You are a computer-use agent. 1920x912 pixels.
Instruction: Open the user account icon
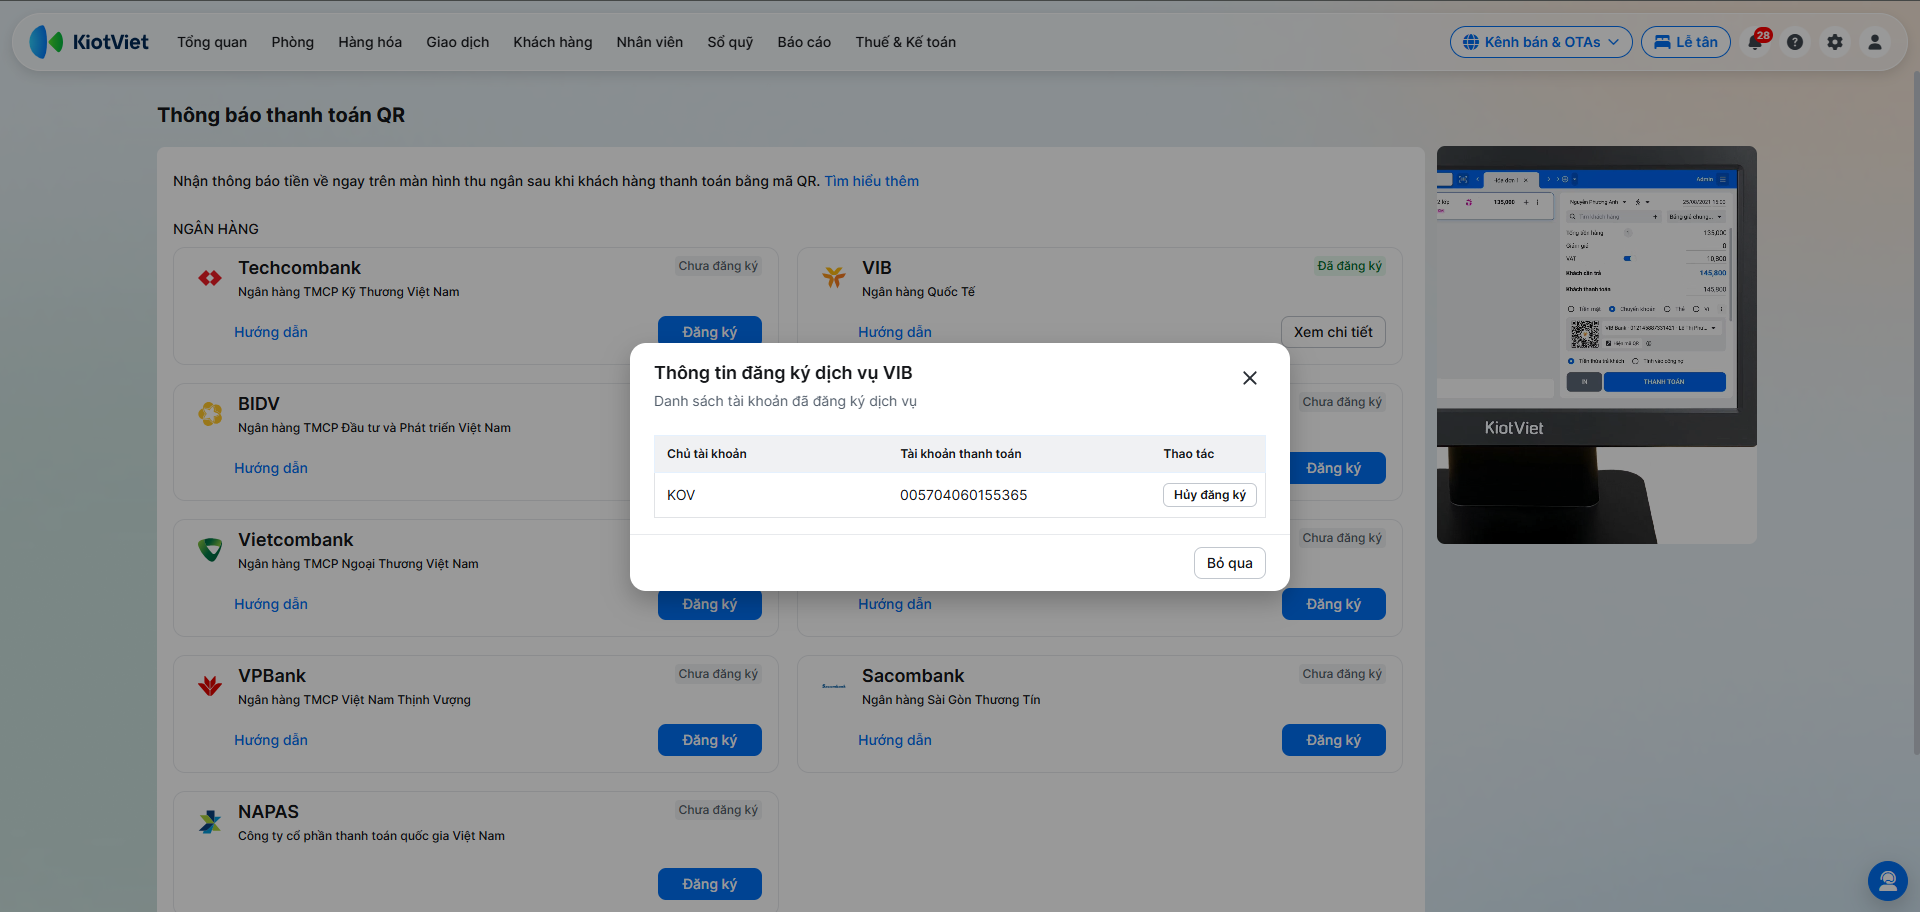coord(1875,42)
